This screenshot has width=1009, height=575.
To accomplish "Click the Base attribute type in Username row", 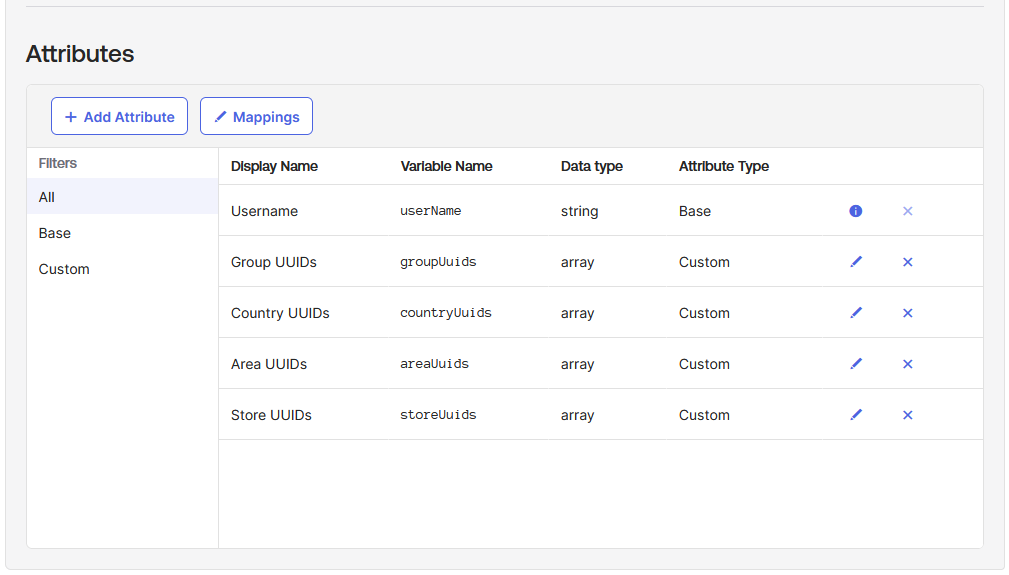I will point(695,211).
